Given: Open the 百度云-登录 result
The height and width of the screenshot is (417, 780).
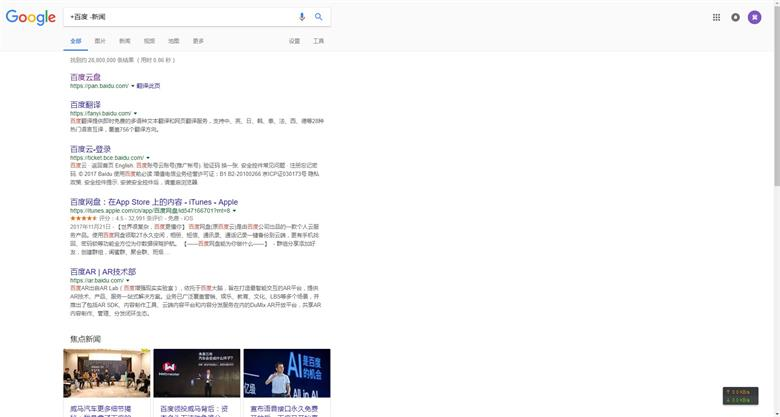Looking at the screenshot, I should [90, 149].
